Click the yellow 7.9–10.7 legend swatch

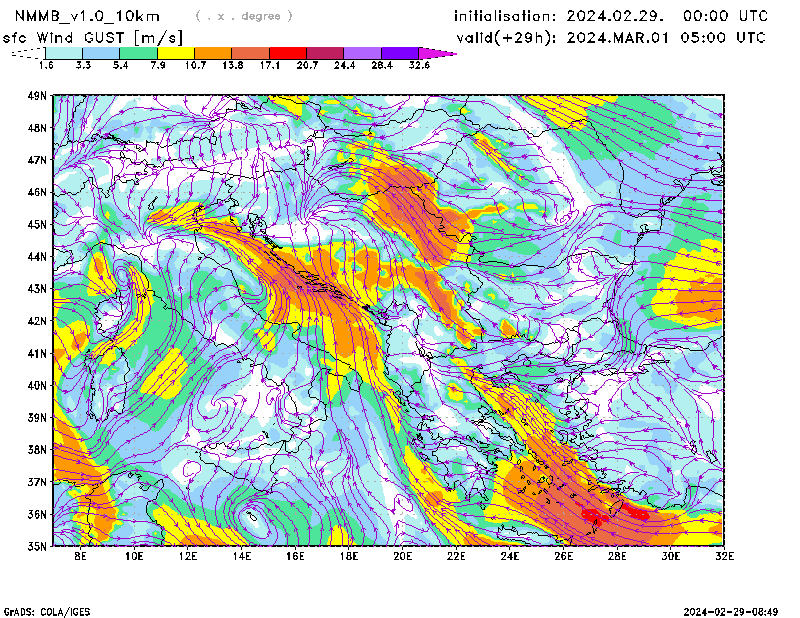(x=175, y=53)
